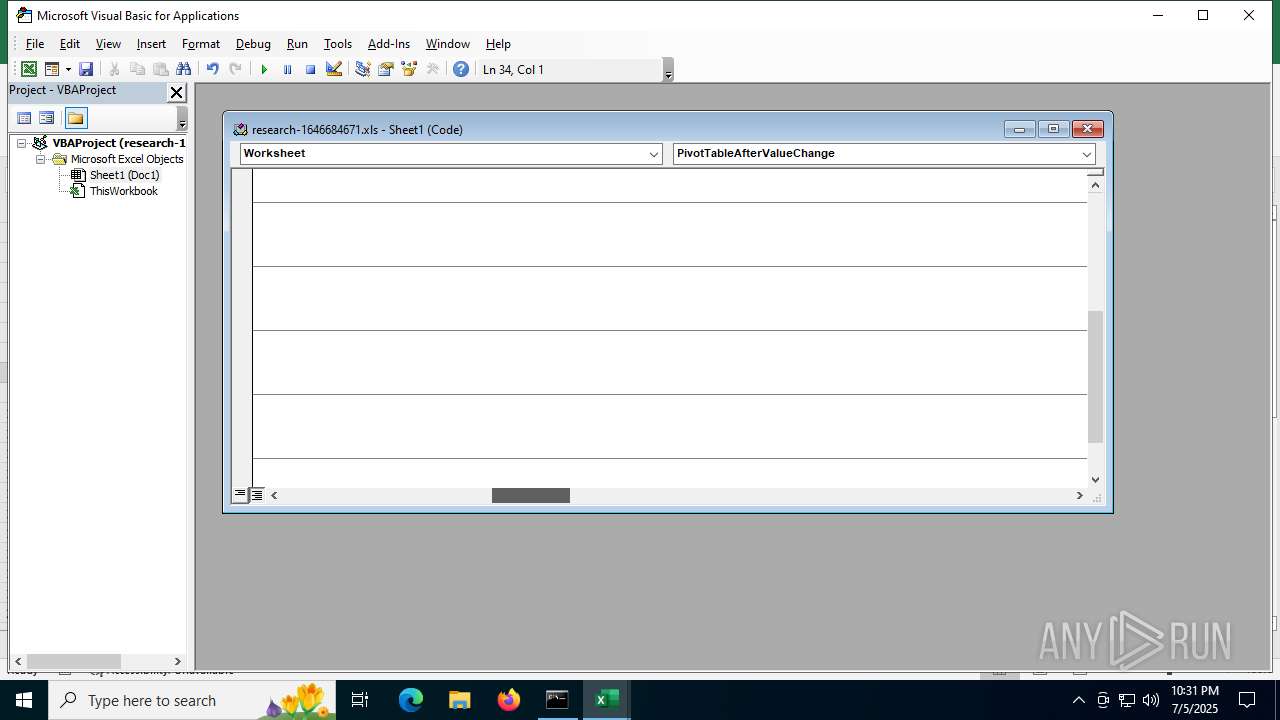Open the Worksheet object dropdown
This screenshot has width=1280, height=720.
point(654,154)
